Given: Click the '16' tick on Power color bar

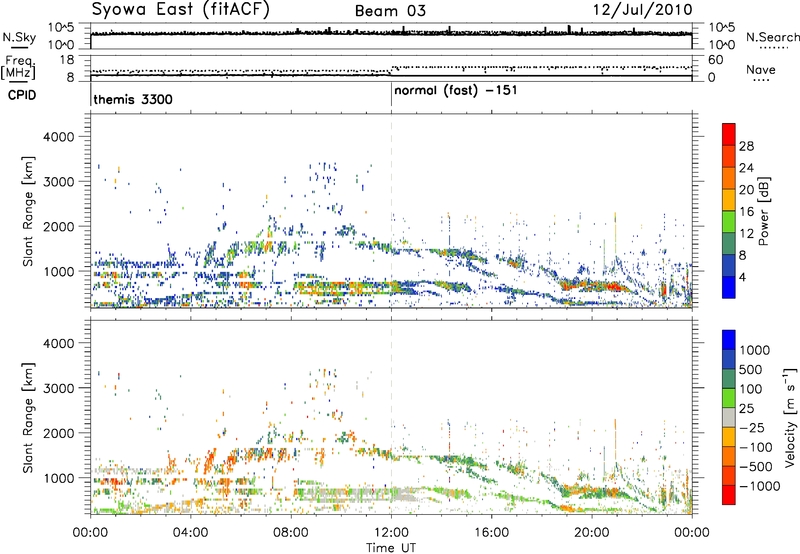Looking at the screenshot, I should [746, 212].
